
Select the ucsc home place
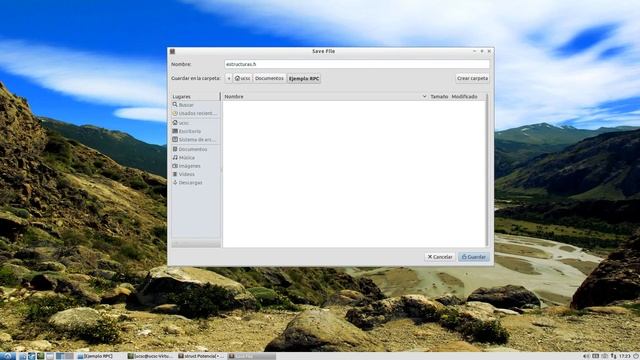(x=196, y=123)
